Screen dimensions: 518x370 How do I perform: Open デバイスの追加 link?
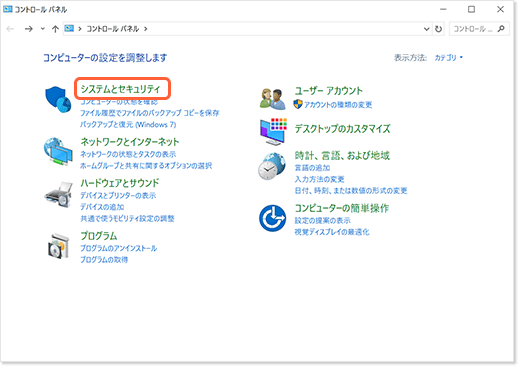(102, 207)
